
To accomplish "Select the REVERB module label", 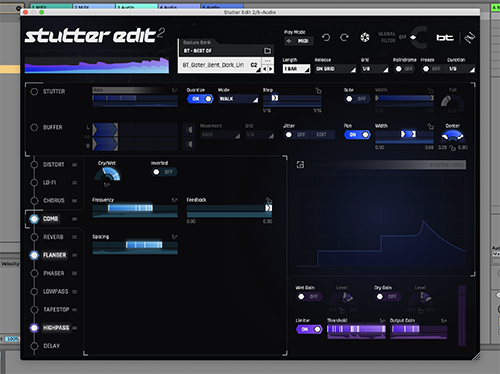I will [53, 237].
